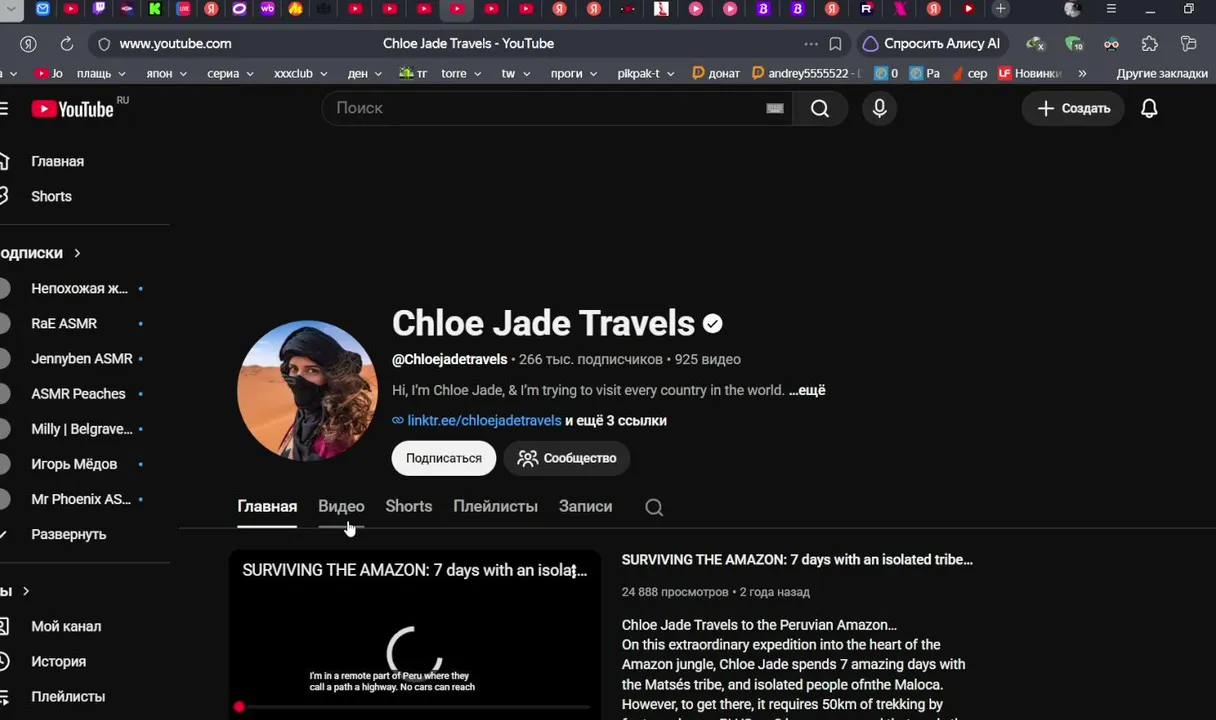Viewport: 1216px width, 720px height.
Task: Open the linktr.ee/chloejadetravels link
Action: coord(484,421)
